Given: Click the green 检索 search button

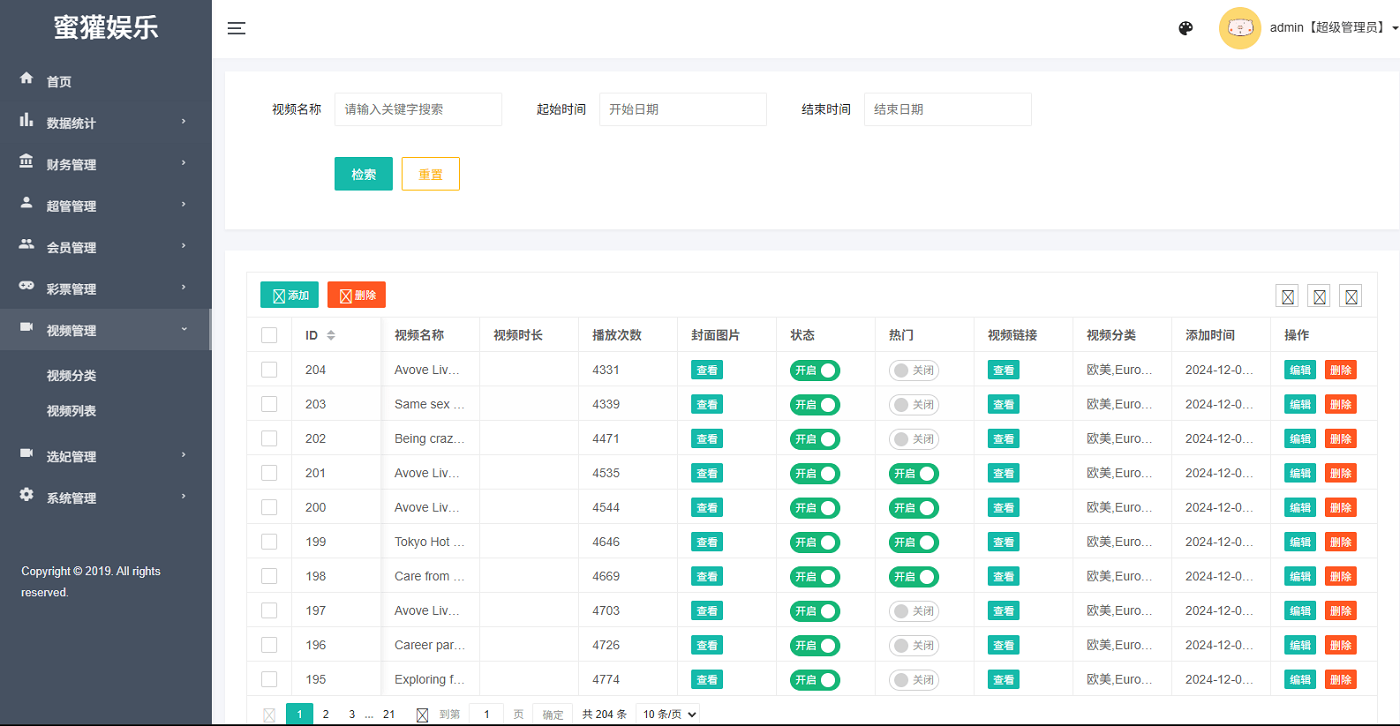Looking at the screenshot, I should [x=363, y=174].
